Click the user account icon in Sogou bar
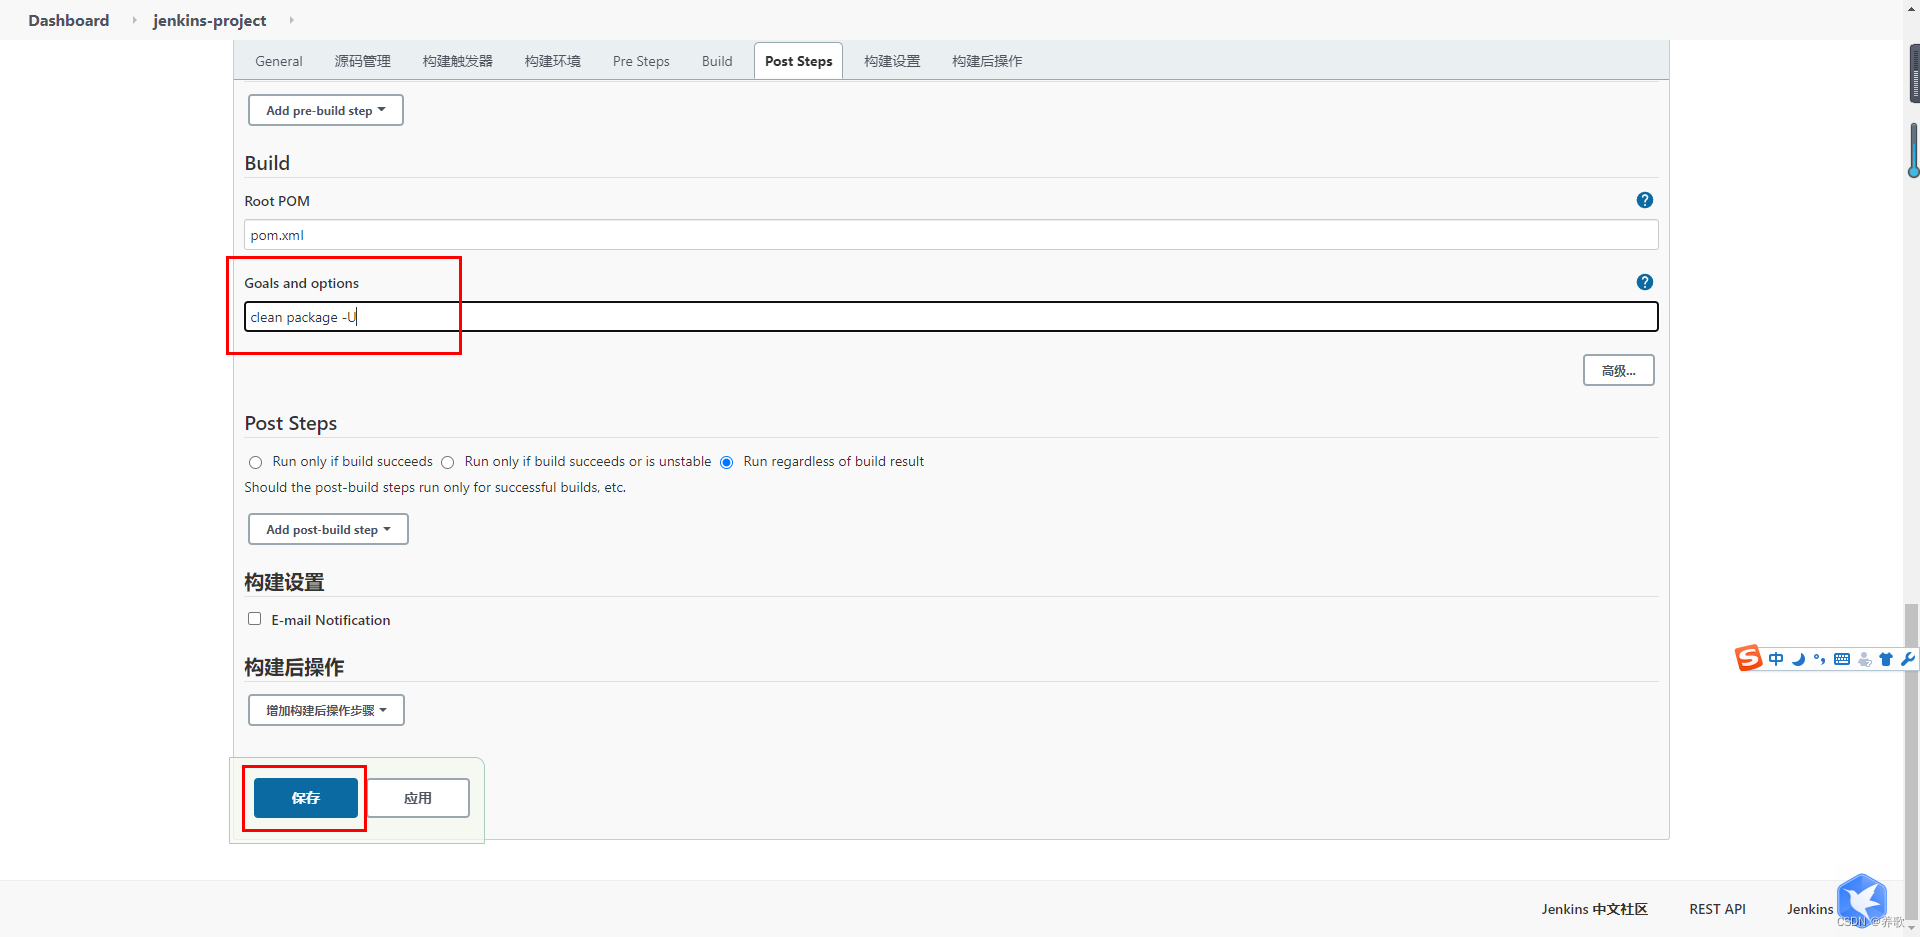 pyautogui.click(x=1864, y=659)
